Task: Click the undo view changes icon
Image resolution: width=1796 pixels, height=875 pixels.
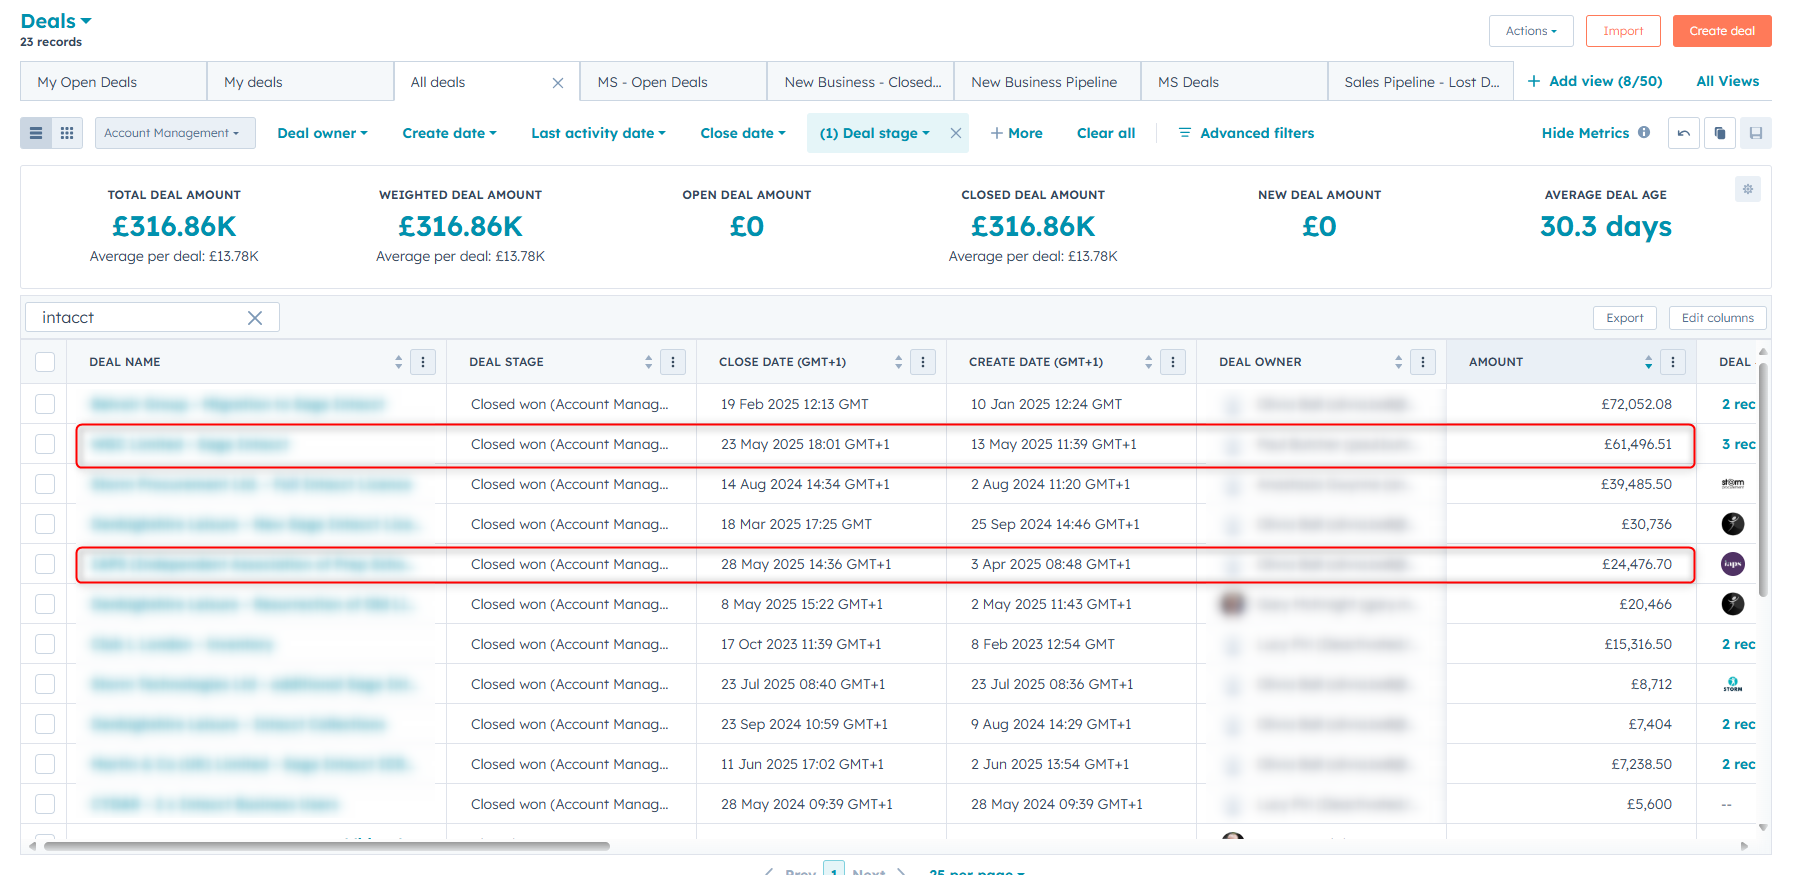Action: pyautogui.click(x=1684, y=133)
